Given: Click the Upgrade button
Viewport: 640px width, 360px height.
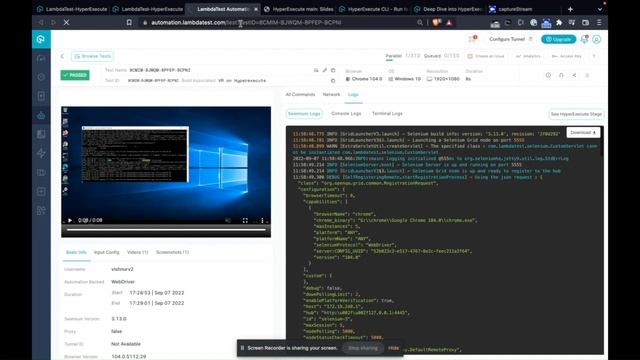Looking at the screenshot, I should (x=558, y=39).
